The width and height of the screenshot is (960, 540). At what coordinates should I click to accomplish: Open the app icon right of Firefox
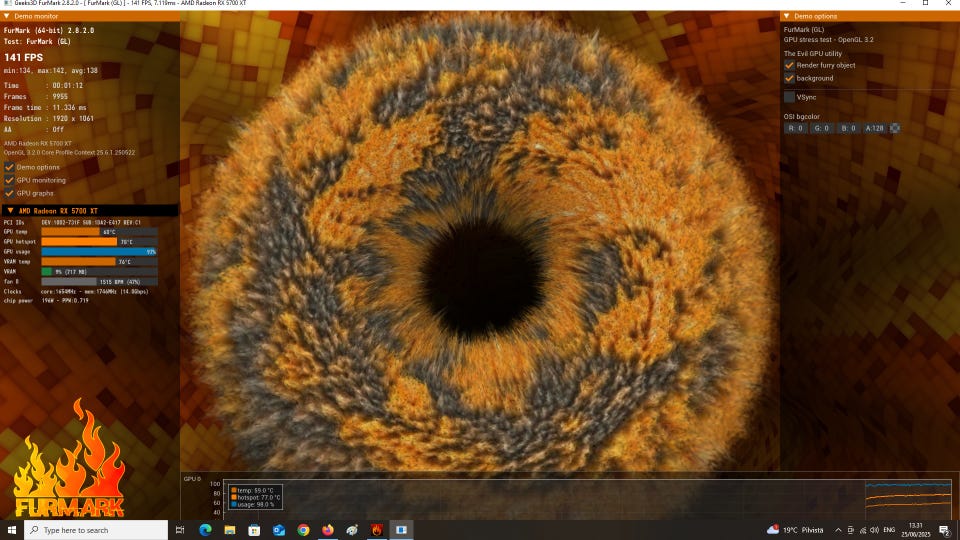pyautogui.click(x=352, y=530)
